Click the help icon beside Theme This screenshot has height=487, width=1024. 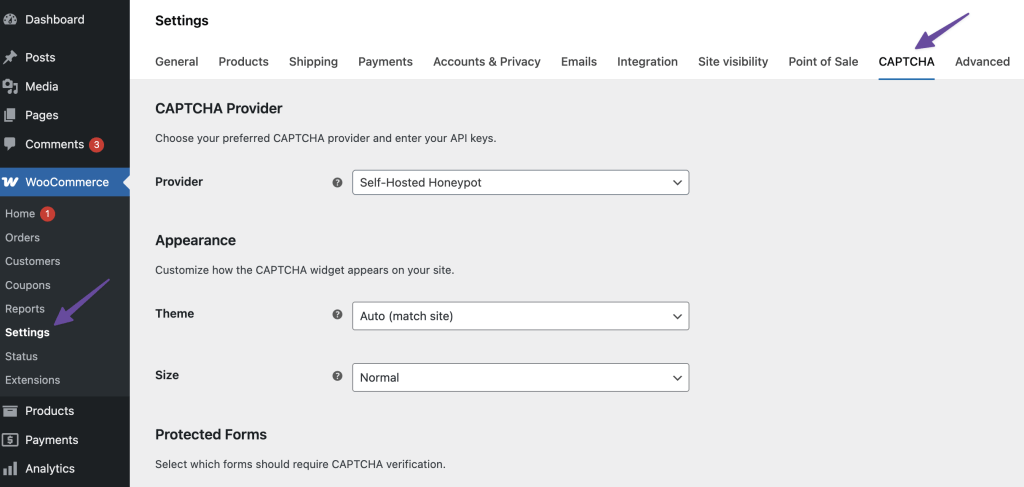(x=337, y=314)
